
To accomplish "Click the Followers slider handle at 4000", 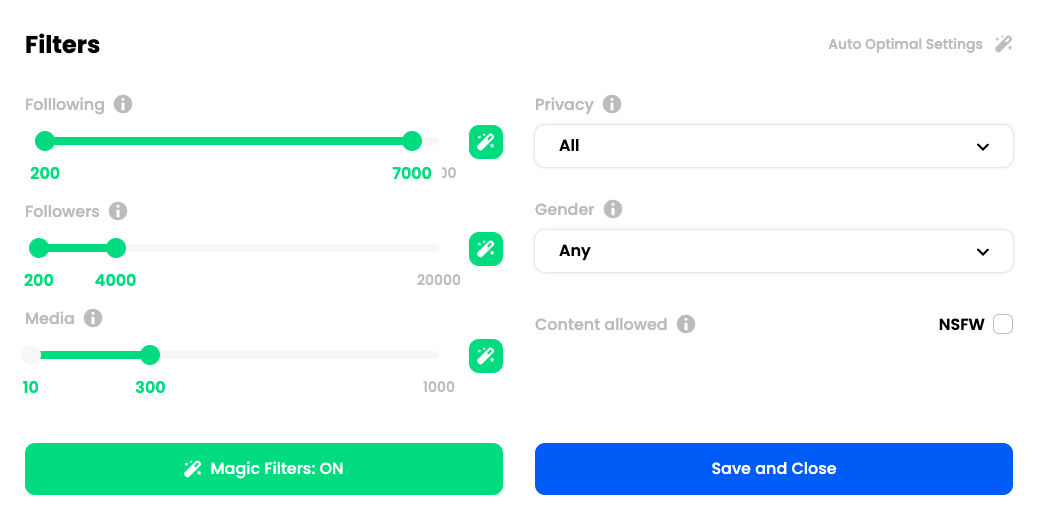I will [116, 248].
